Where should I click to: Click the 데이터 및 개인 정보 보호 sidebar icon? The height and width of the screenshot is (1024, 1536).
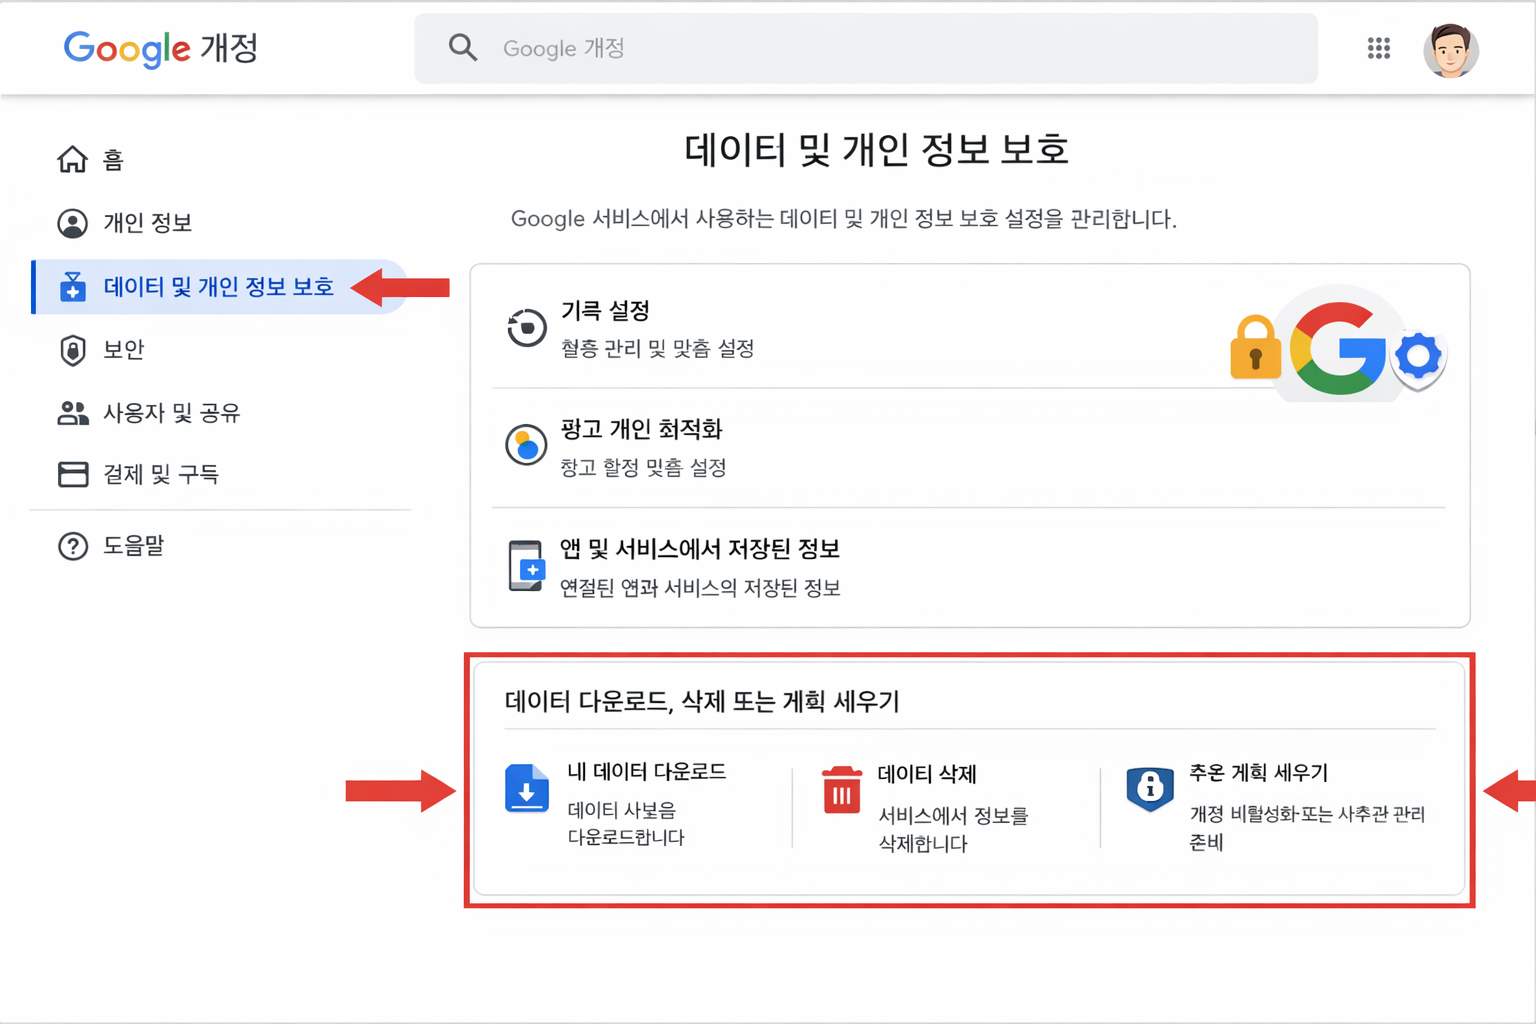pos(72,287)
